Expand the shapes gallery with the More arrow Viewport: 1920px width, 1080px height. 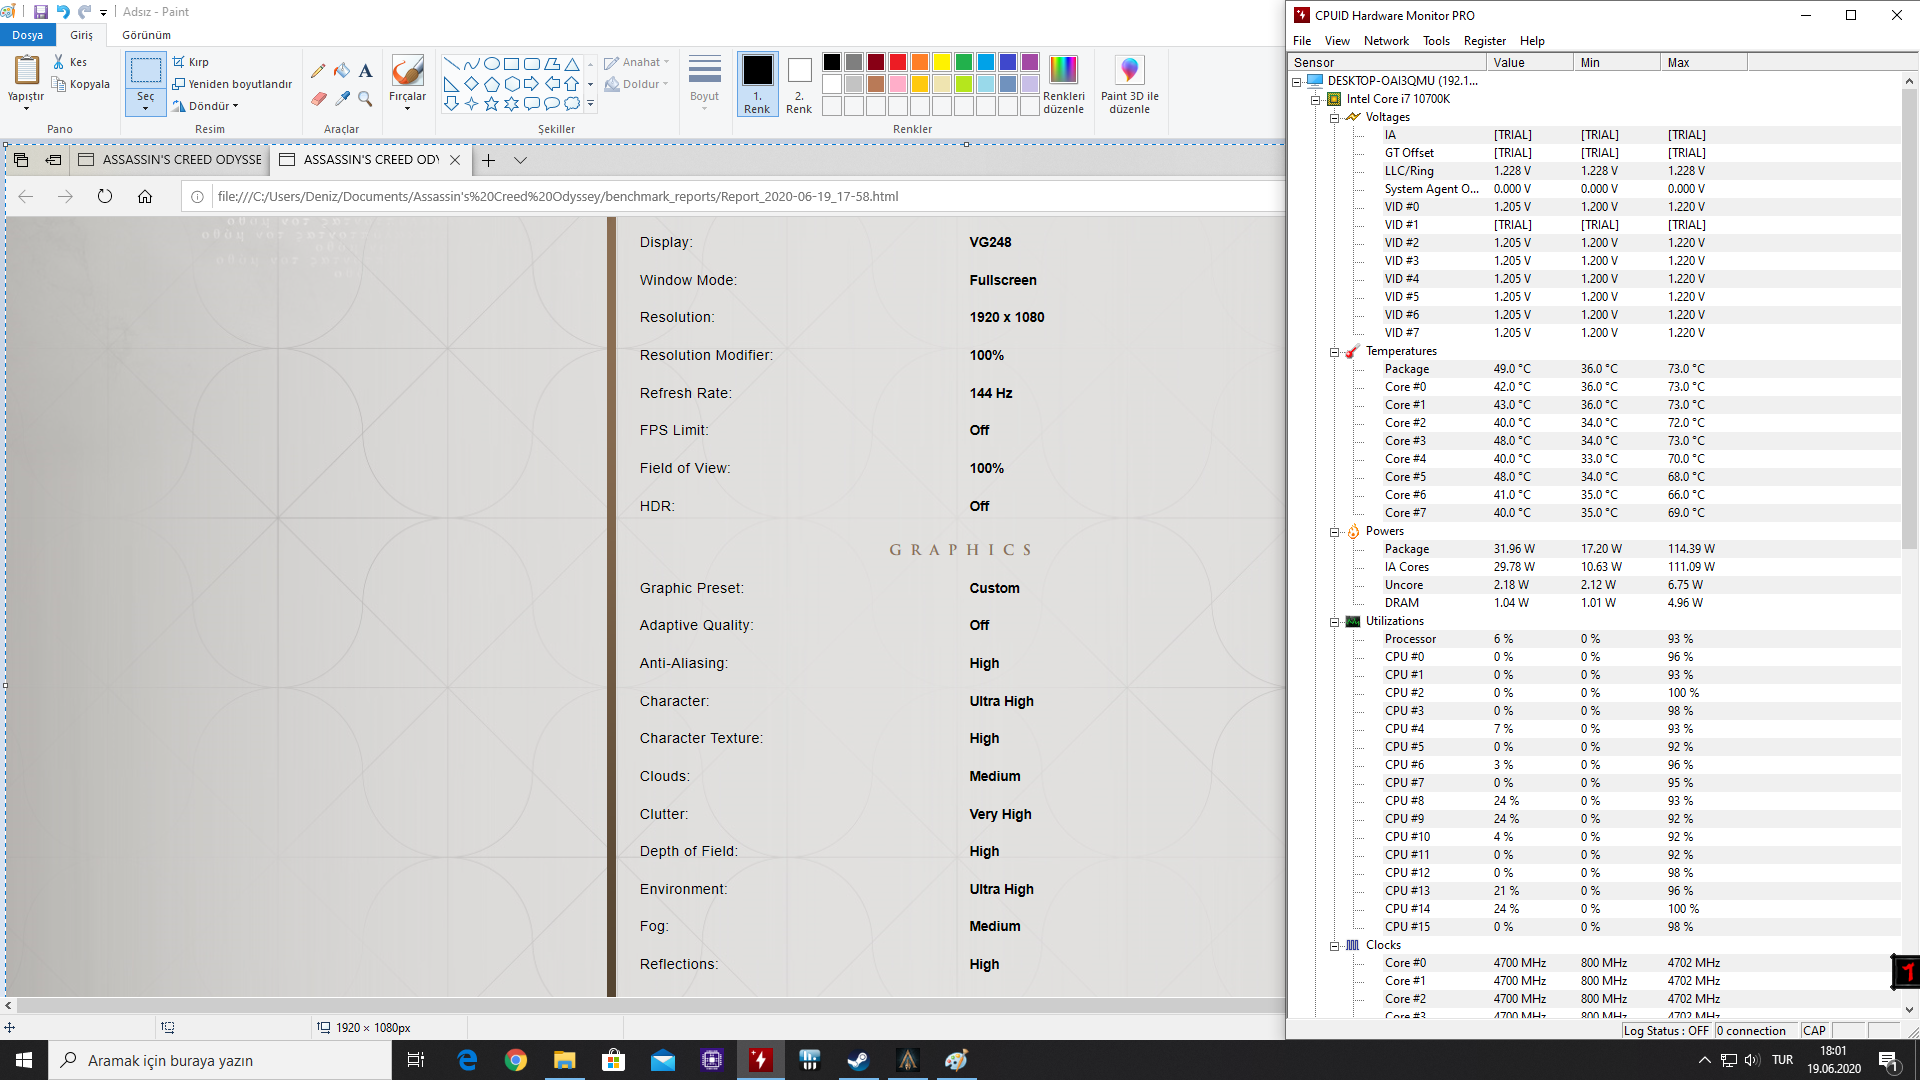590,103
